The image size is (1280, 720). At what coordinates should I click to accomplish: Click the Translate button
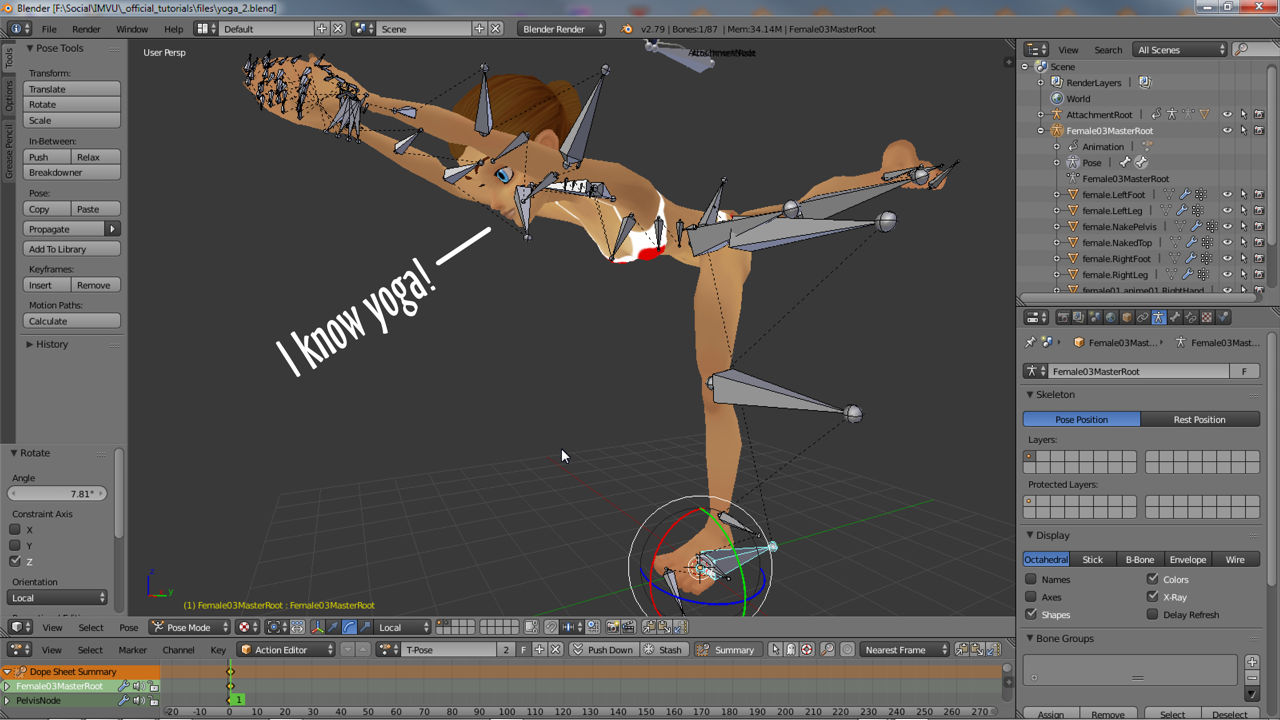click(x=72, y=89)
